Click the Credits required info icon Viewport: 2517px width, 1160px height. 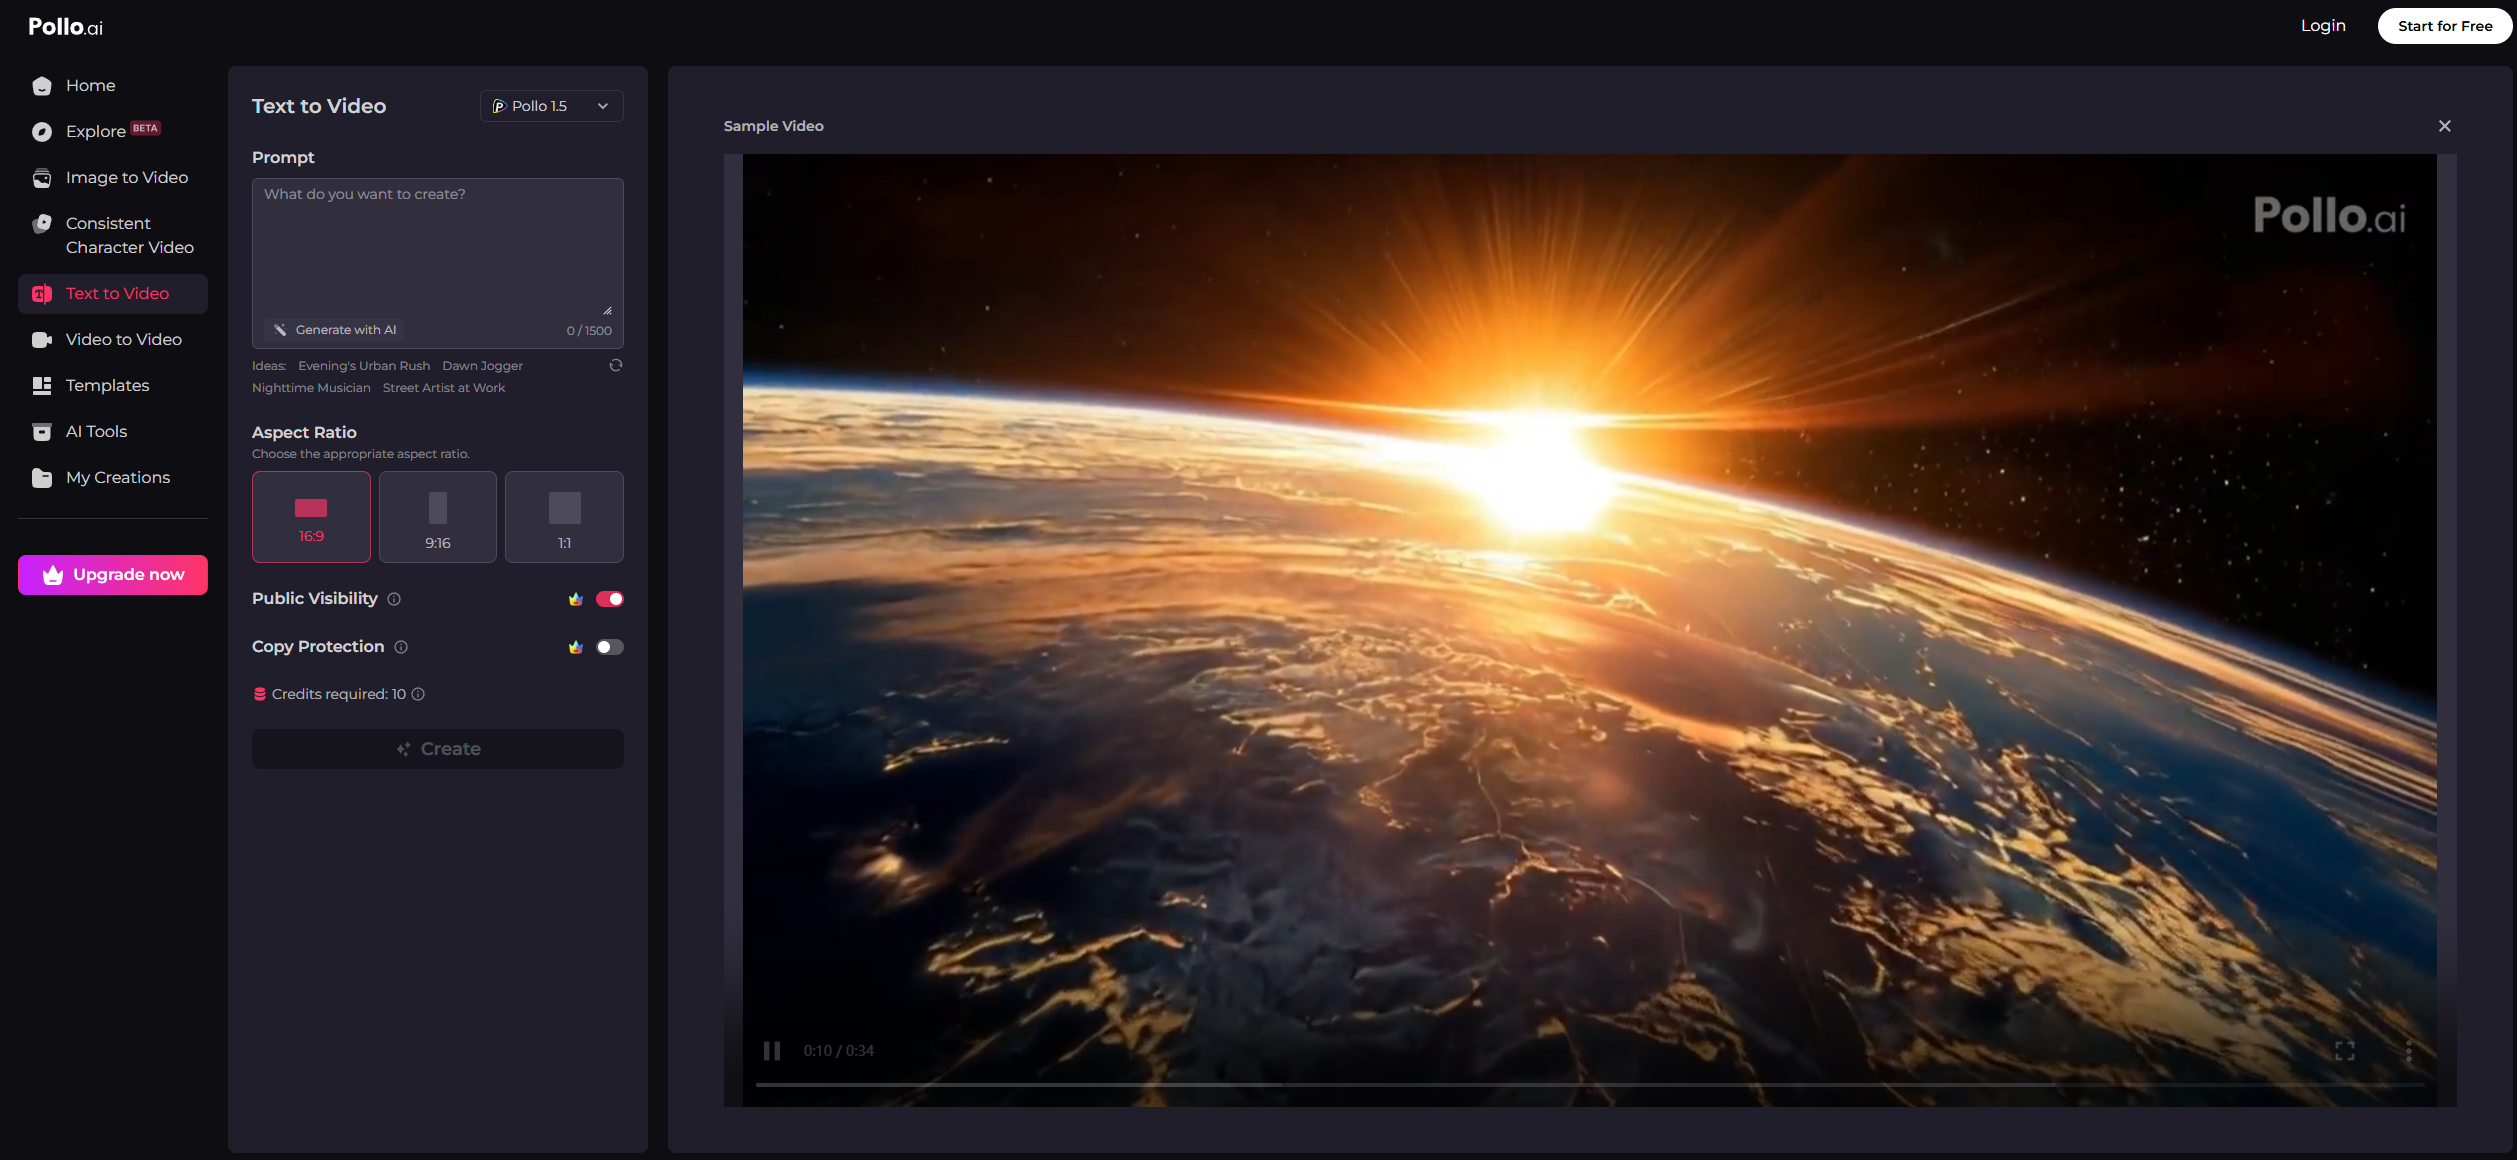tap(418, 694)
